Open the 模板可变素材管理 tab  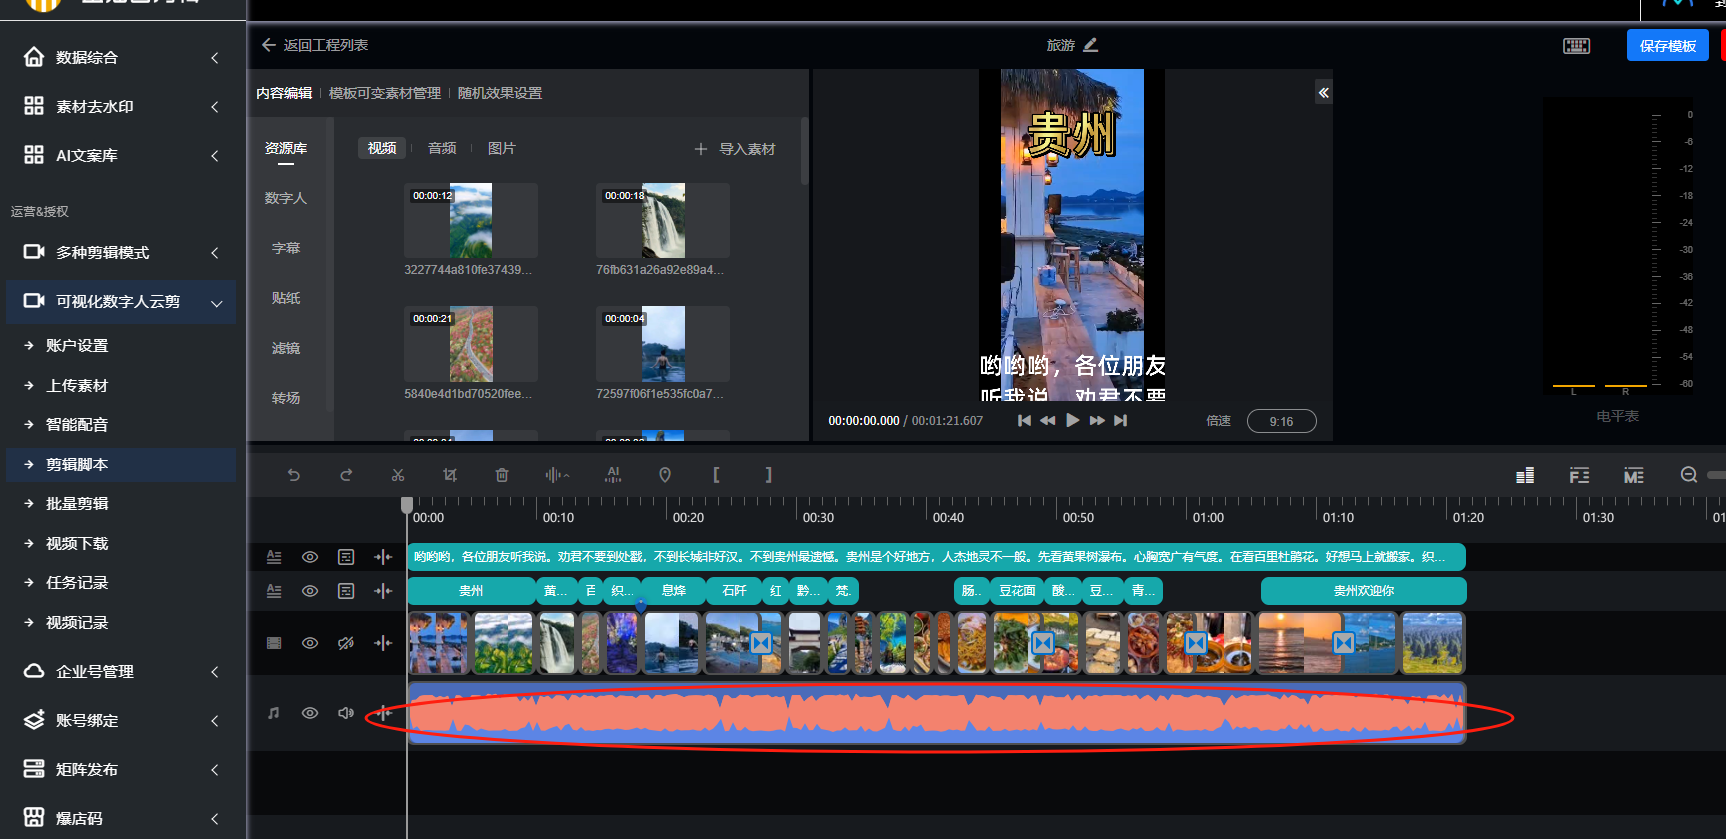point(385,93)
